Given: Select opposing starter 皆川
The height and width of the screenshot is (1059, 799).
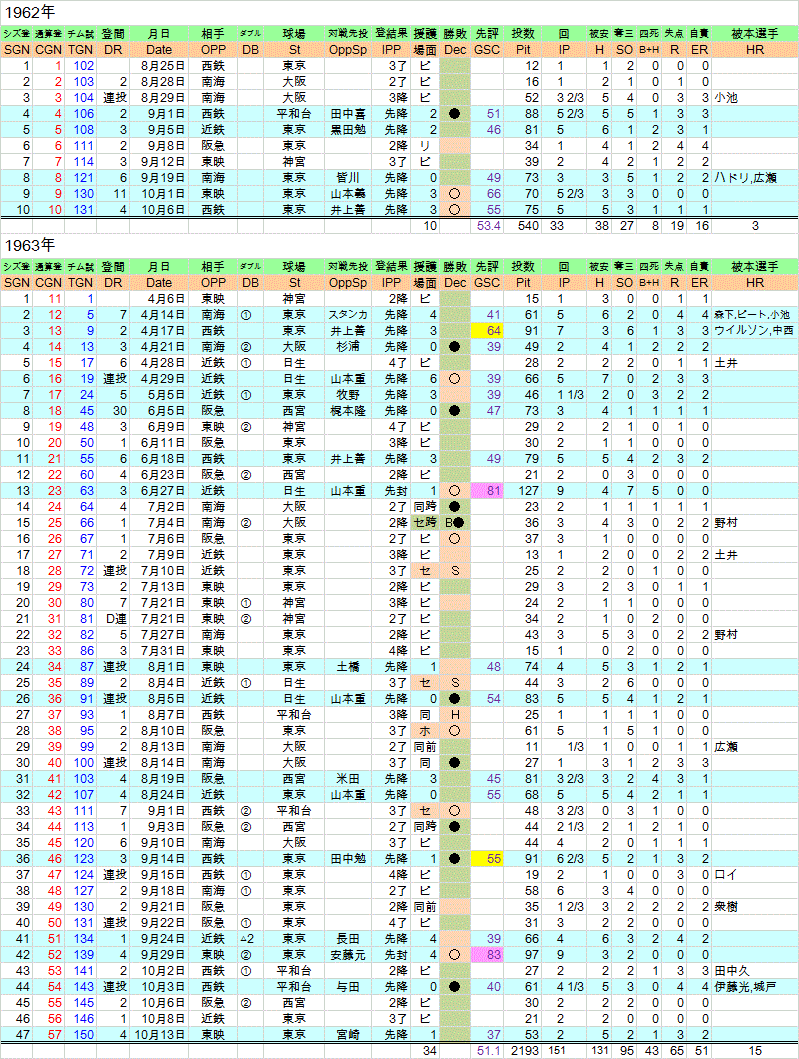Looking at the screenshot, I should coord(348,178).
